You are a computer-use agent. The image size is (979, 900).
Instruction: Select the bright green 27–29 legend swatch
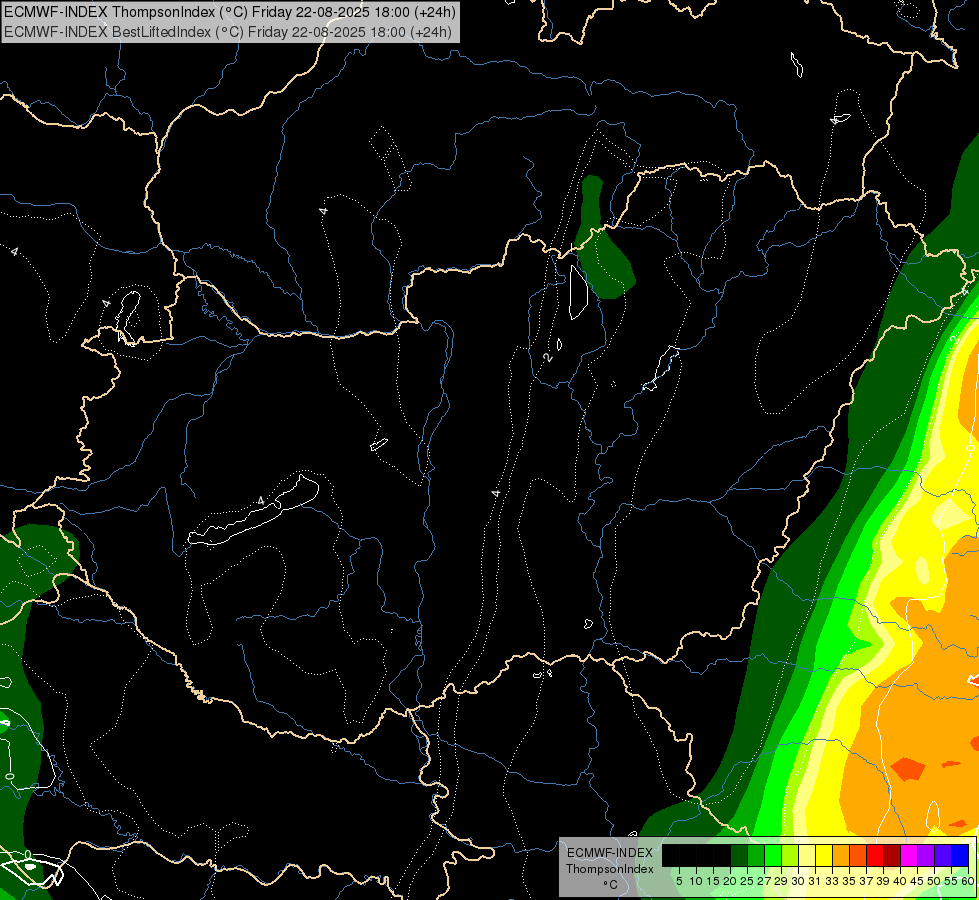773,855
